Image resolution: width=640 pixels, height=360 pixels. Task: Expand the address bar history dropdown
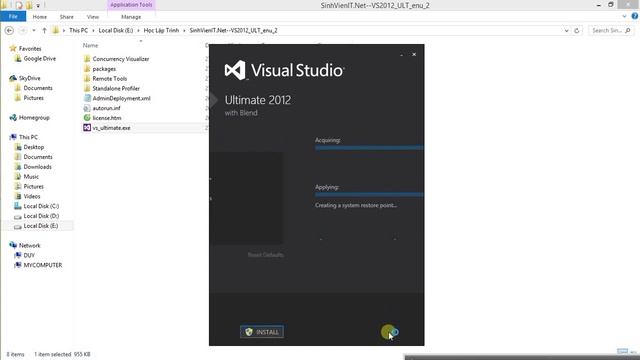567,31
